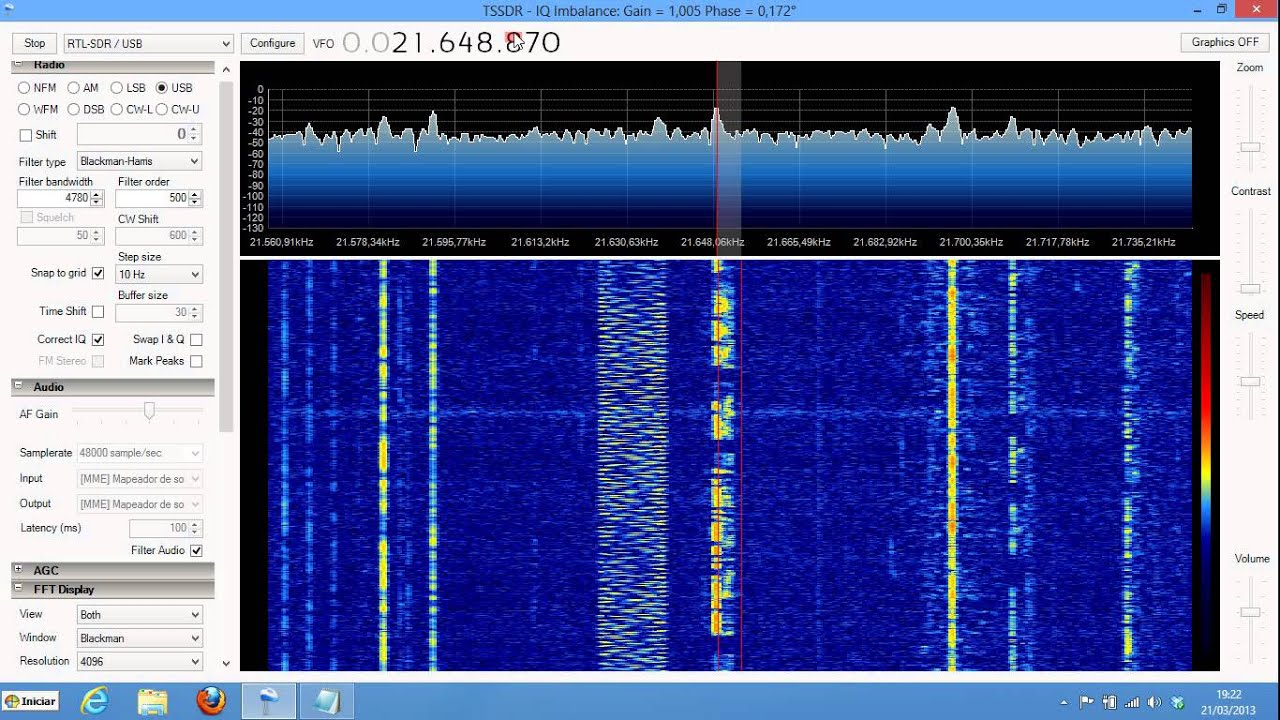This screenshot has height=720, width=1280.
Task: Open the Filter type dropdown
Action: (x=139, y=161)
